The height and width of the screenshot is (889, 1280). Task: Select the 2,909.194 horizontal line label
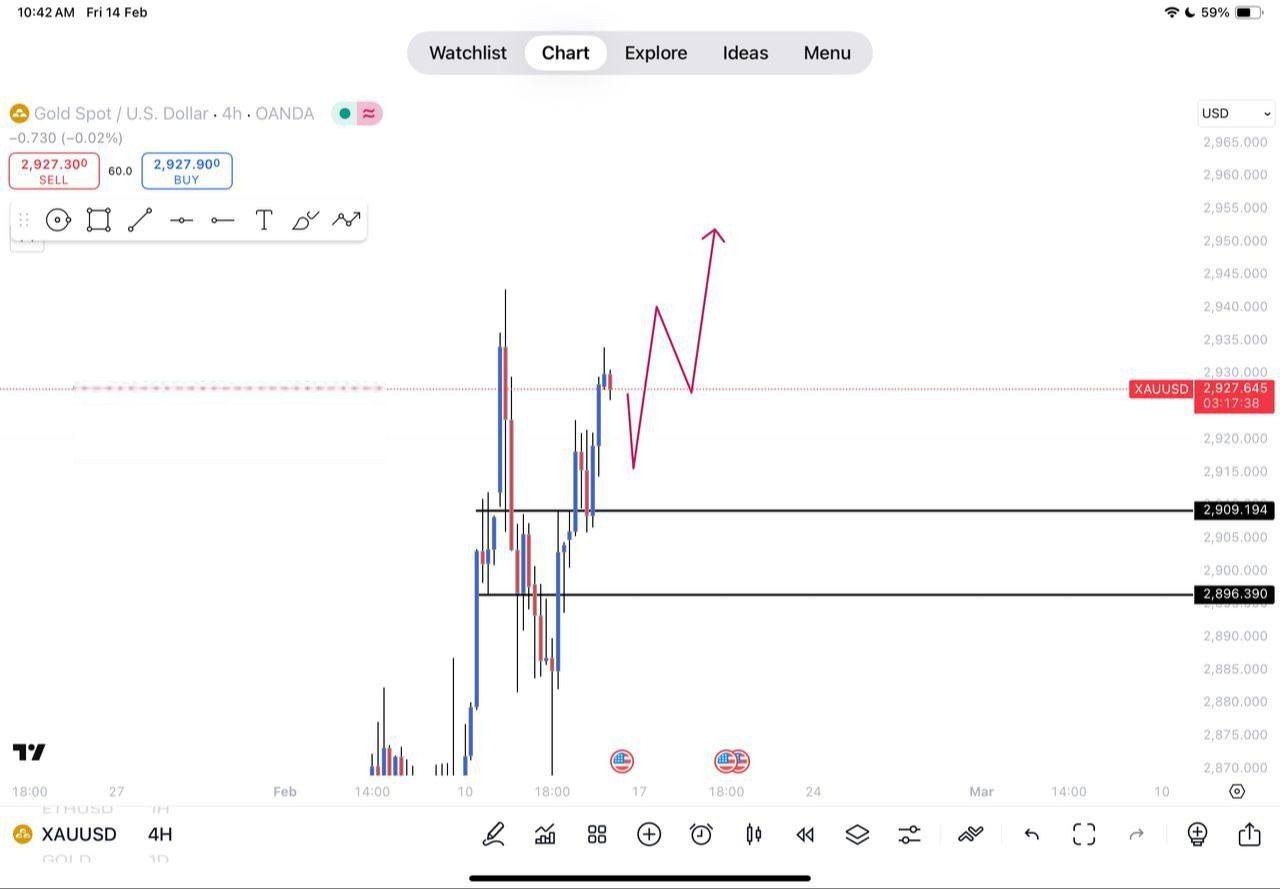pos(1235,510)
